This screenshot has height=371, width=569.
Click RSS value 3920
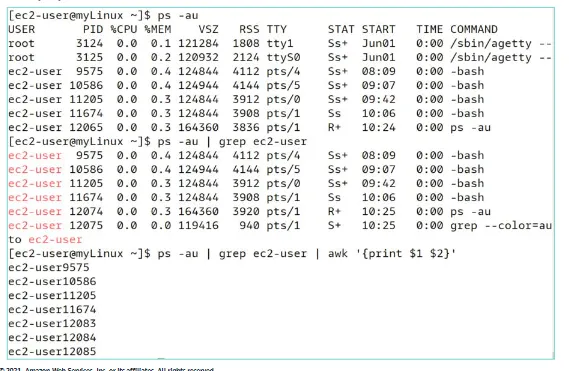pyautogui.click(x=246, y=212)
